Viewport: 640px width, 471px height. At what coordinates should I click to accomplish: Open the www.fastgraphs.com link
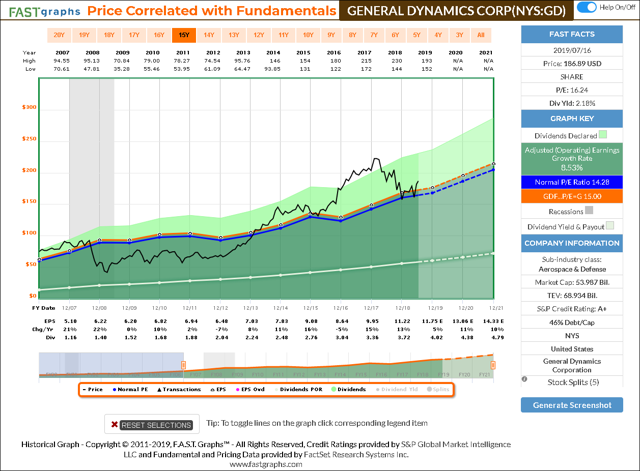(x=266, y=464)
